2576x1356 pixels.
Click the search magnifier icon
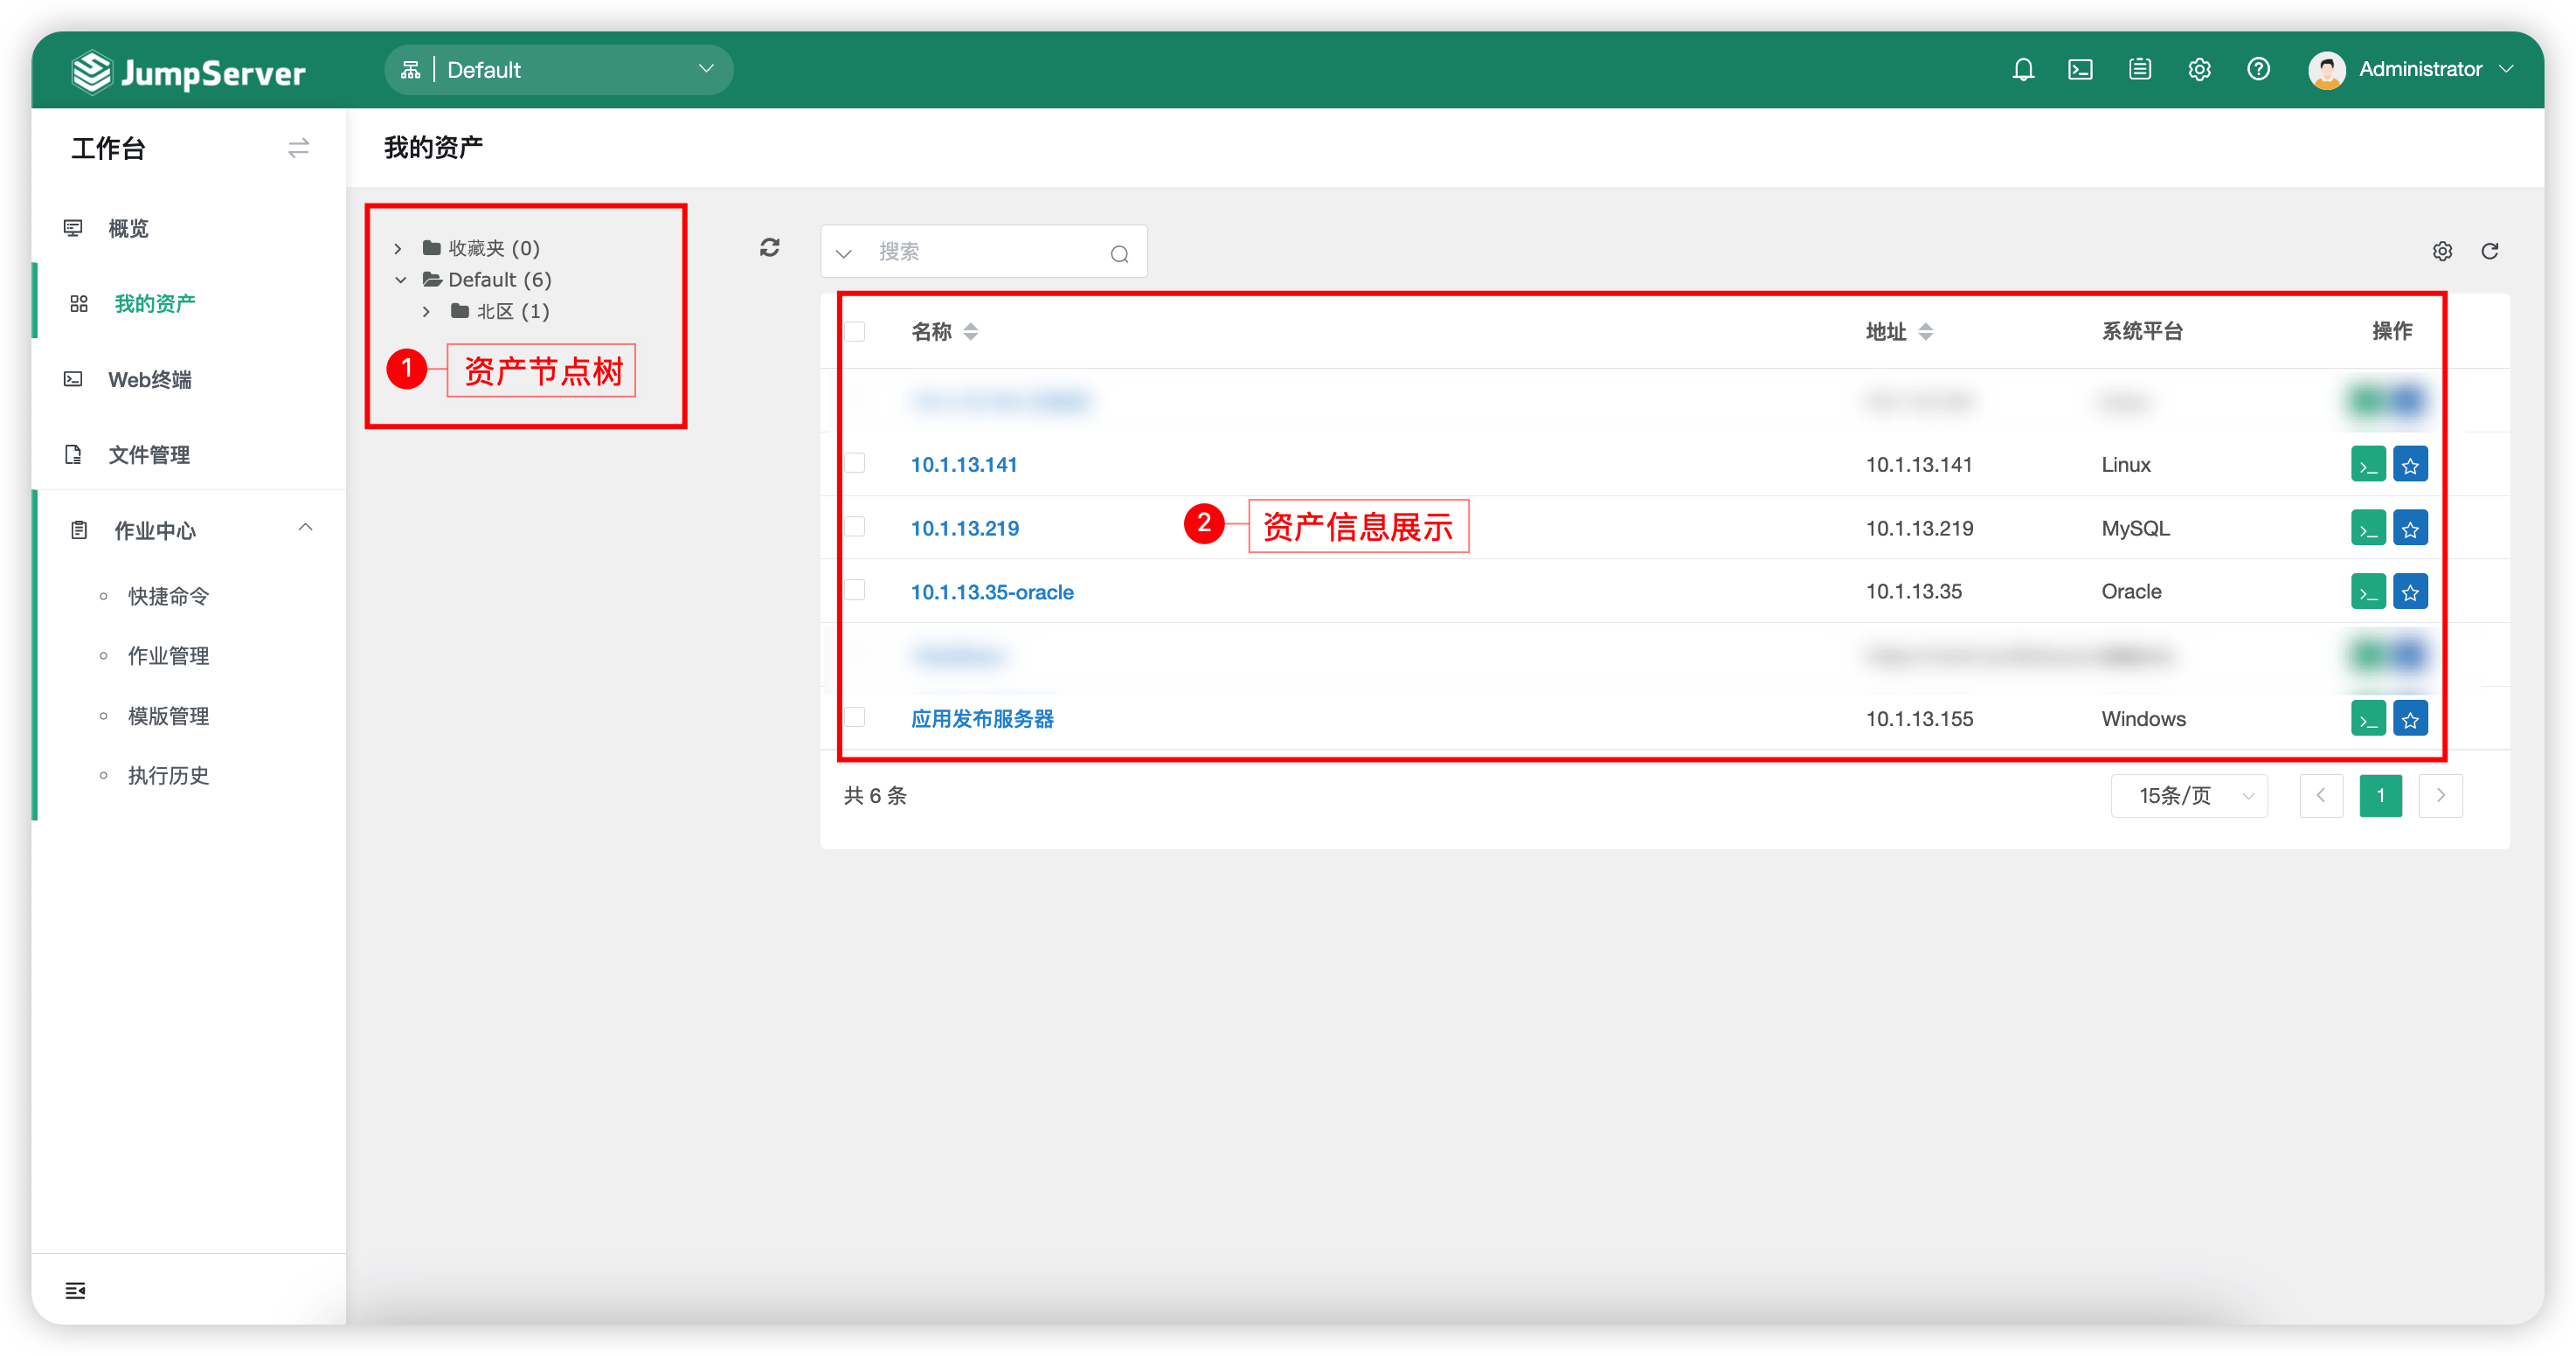1119,253
